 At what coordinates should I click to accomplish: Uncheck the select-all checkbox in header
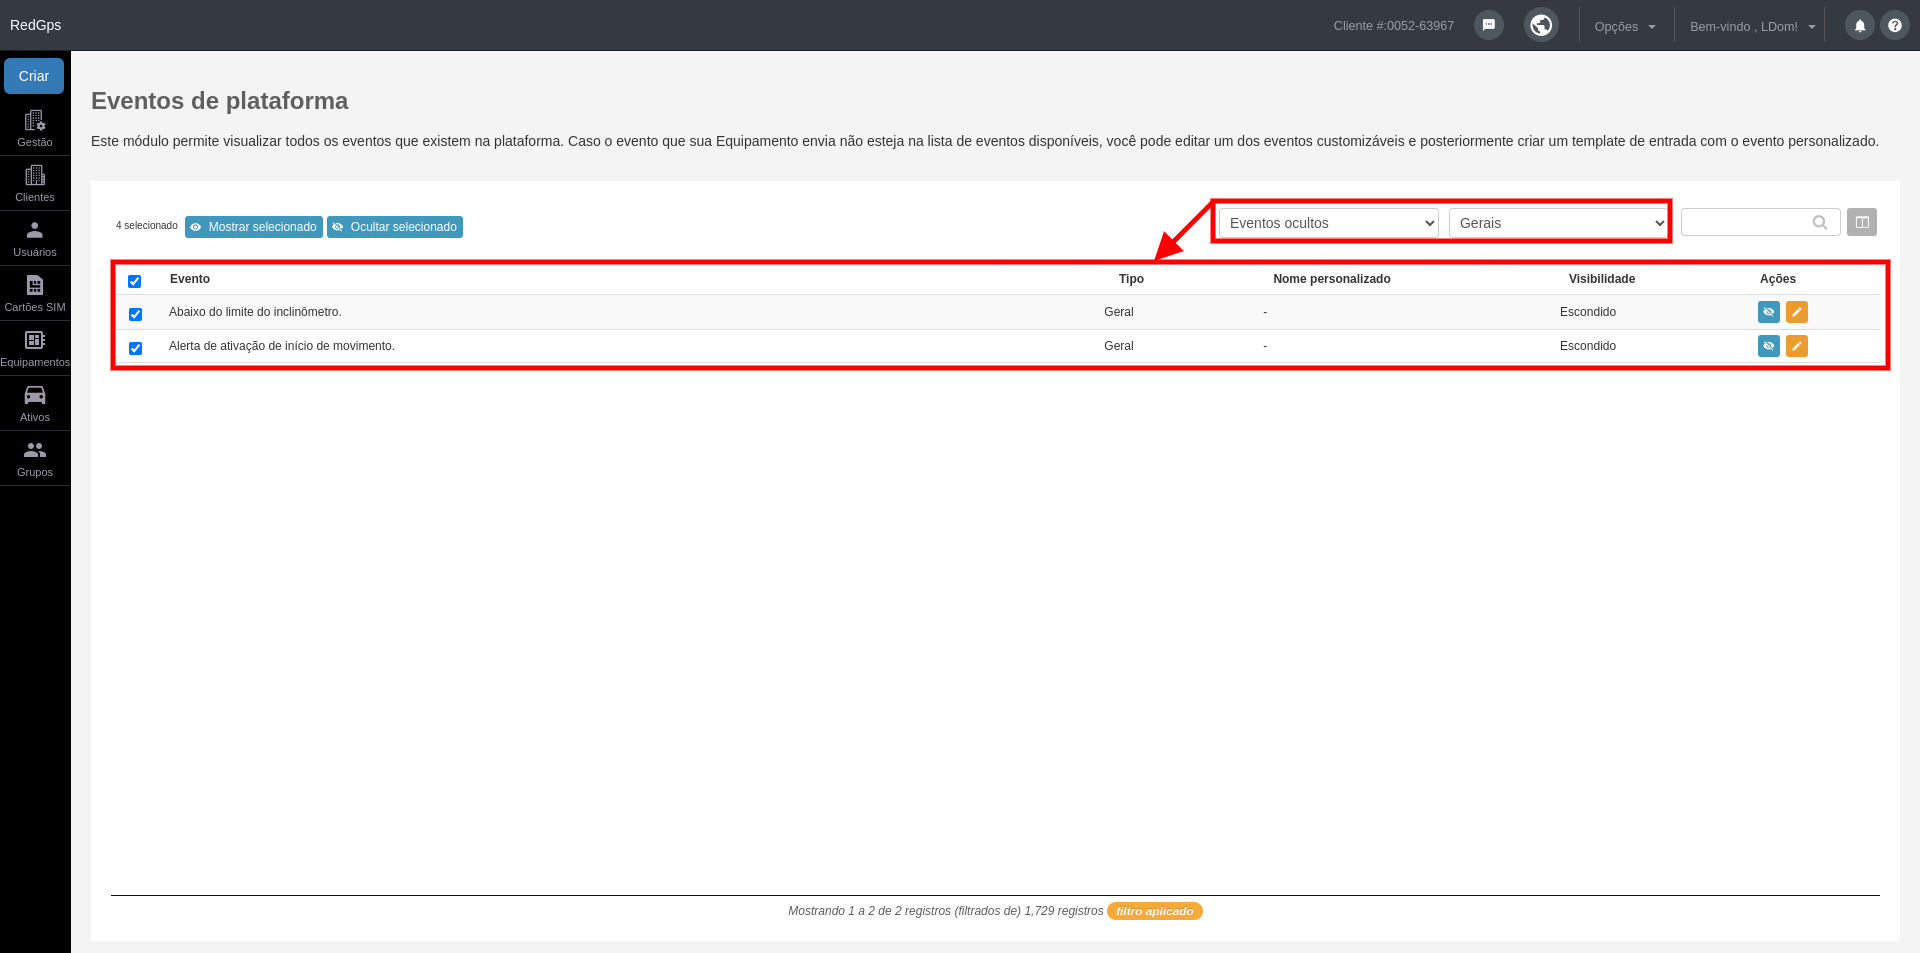(x=135, y=281)
